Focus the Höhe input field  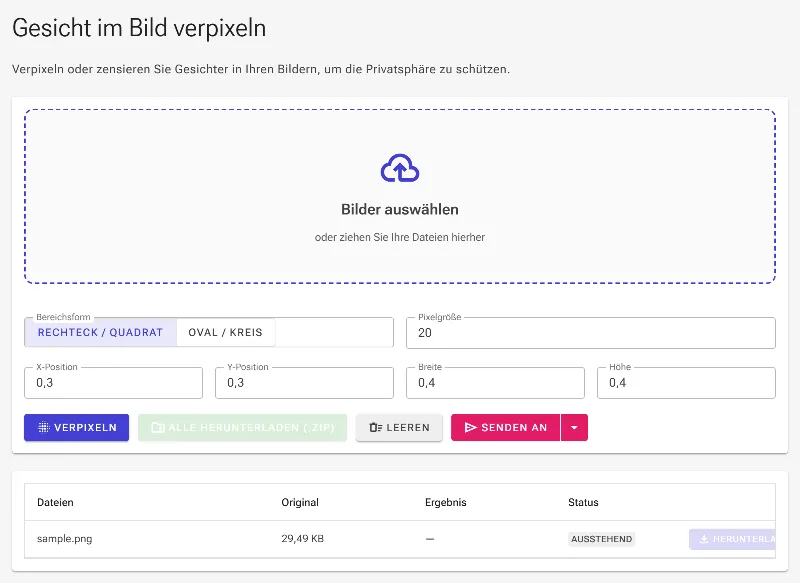point(686,383)
